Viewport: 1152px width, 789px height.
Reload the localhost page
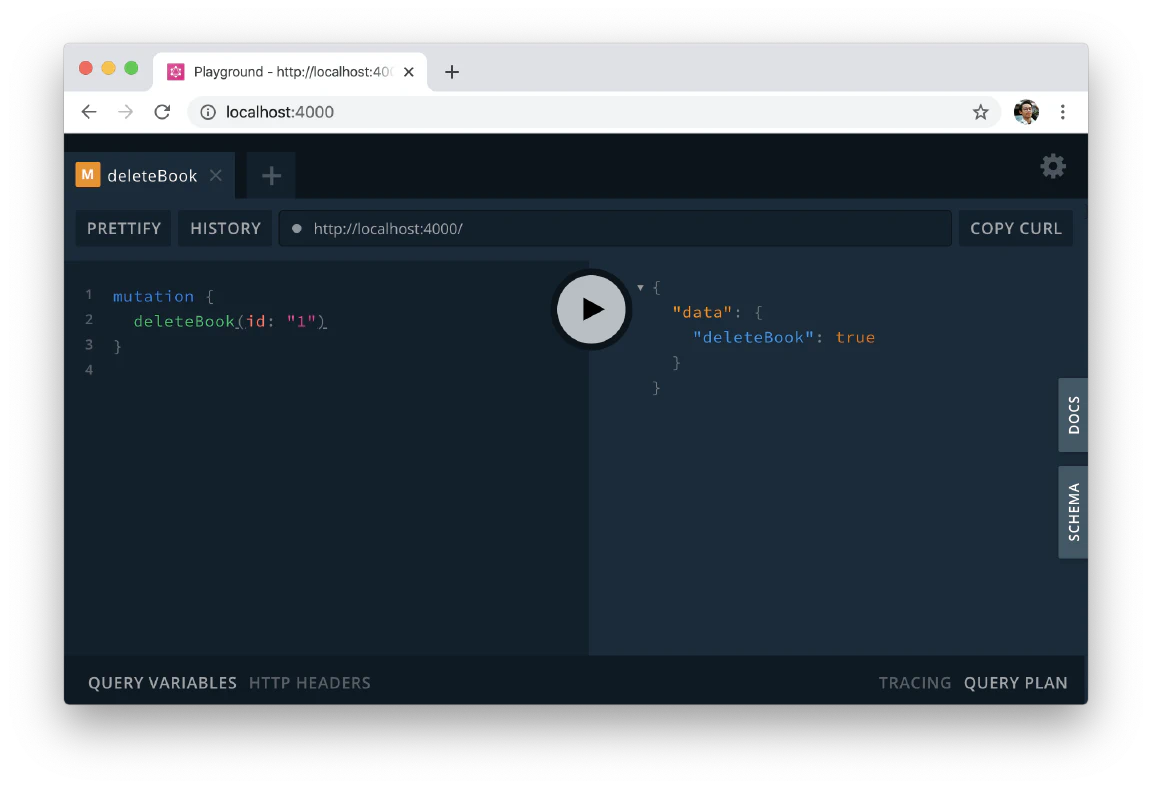pyautogui.click(x=162, y=112)
